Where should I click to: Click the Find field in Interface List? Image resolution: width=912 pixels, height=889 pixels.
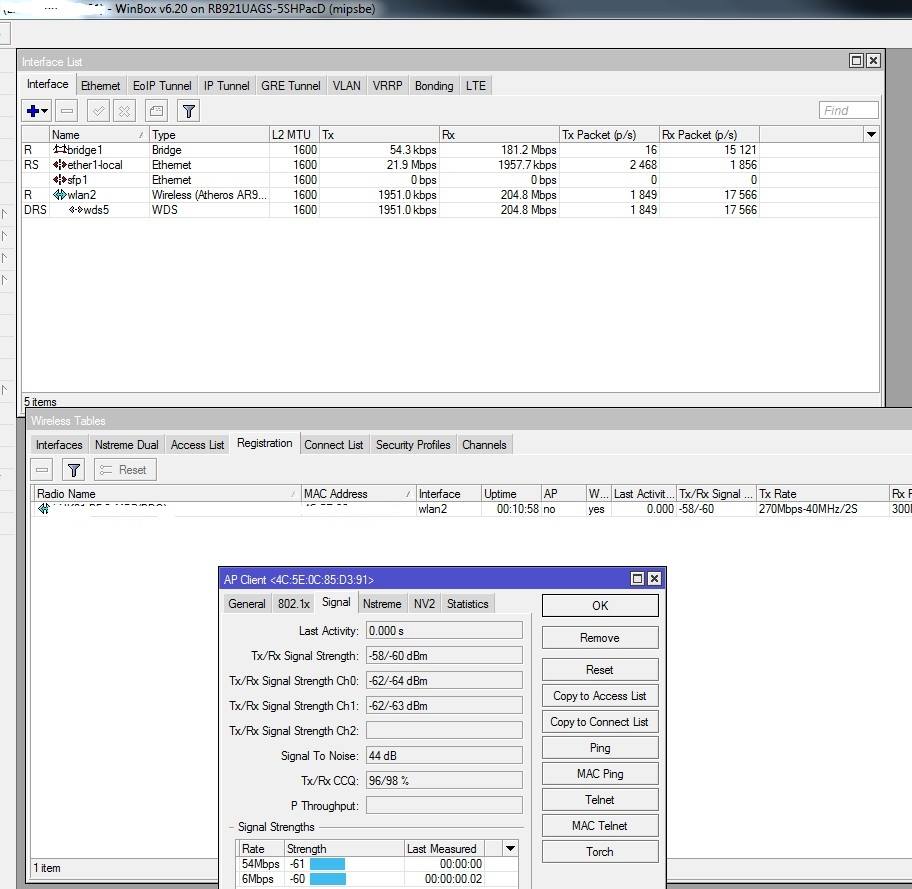[848, 110]
